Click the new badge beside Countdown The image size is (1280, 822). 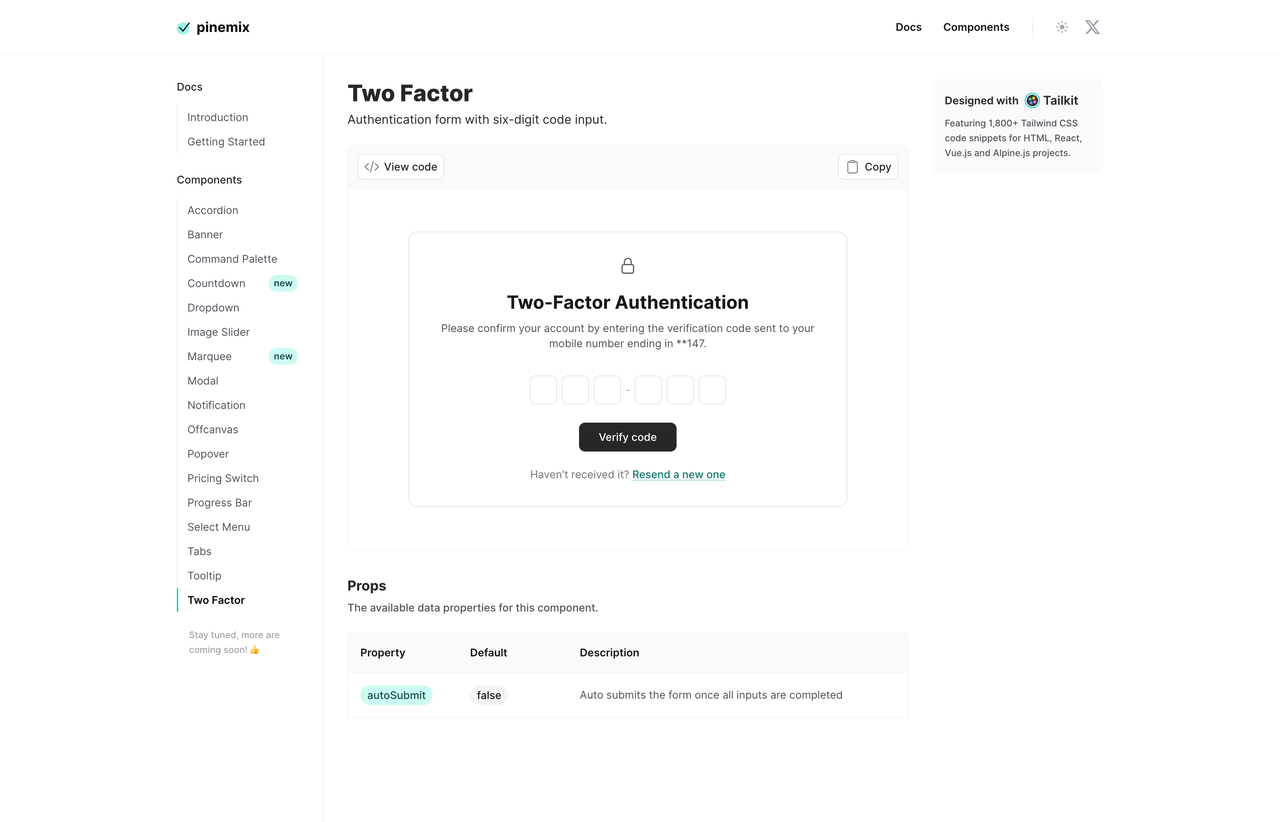pyautogui.click(x=283, y=283)
